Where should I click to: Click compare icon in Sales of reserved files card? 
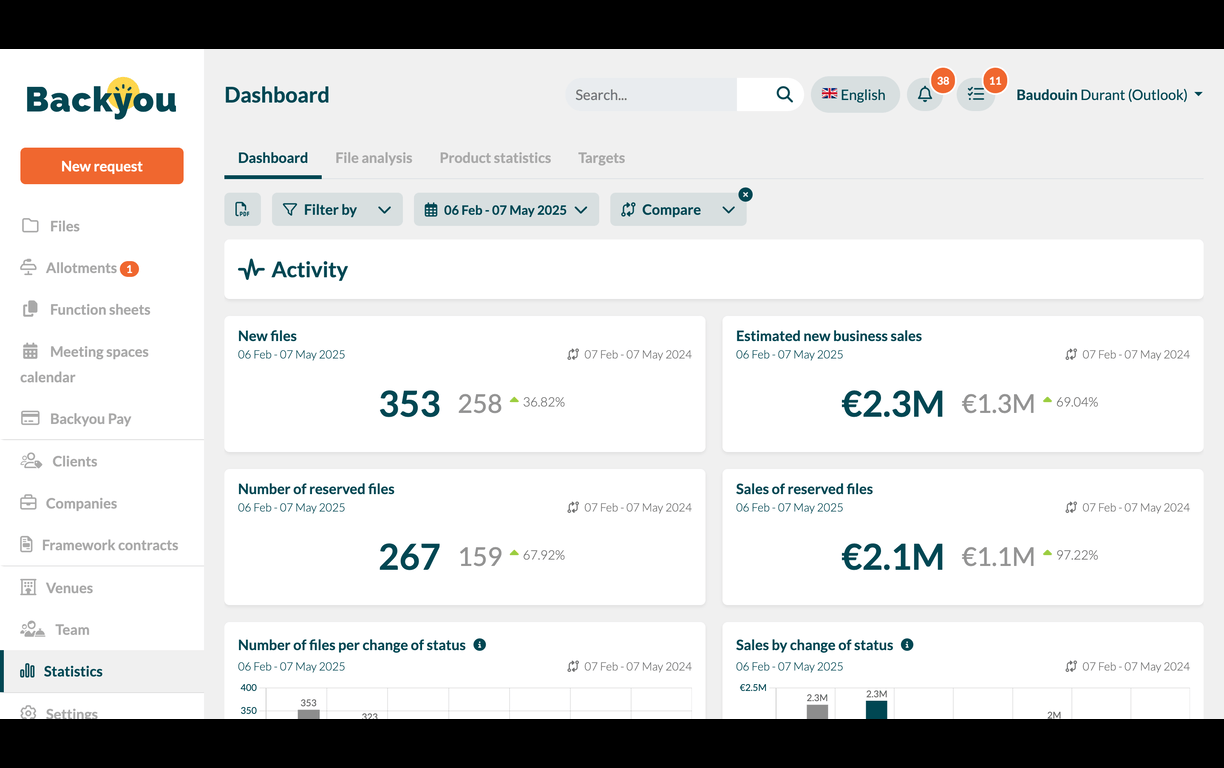[x=1071, y=508]
